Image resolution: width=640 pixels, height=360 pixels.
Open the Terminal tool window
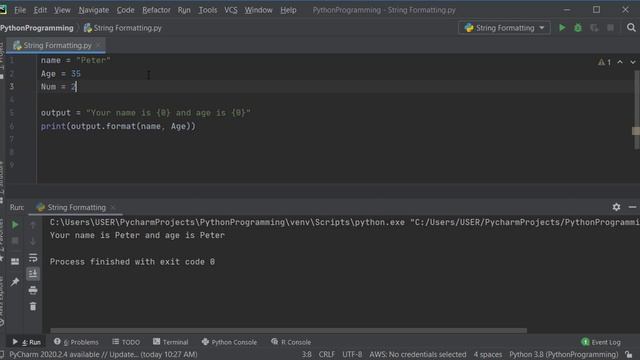(x=171, y=342)
